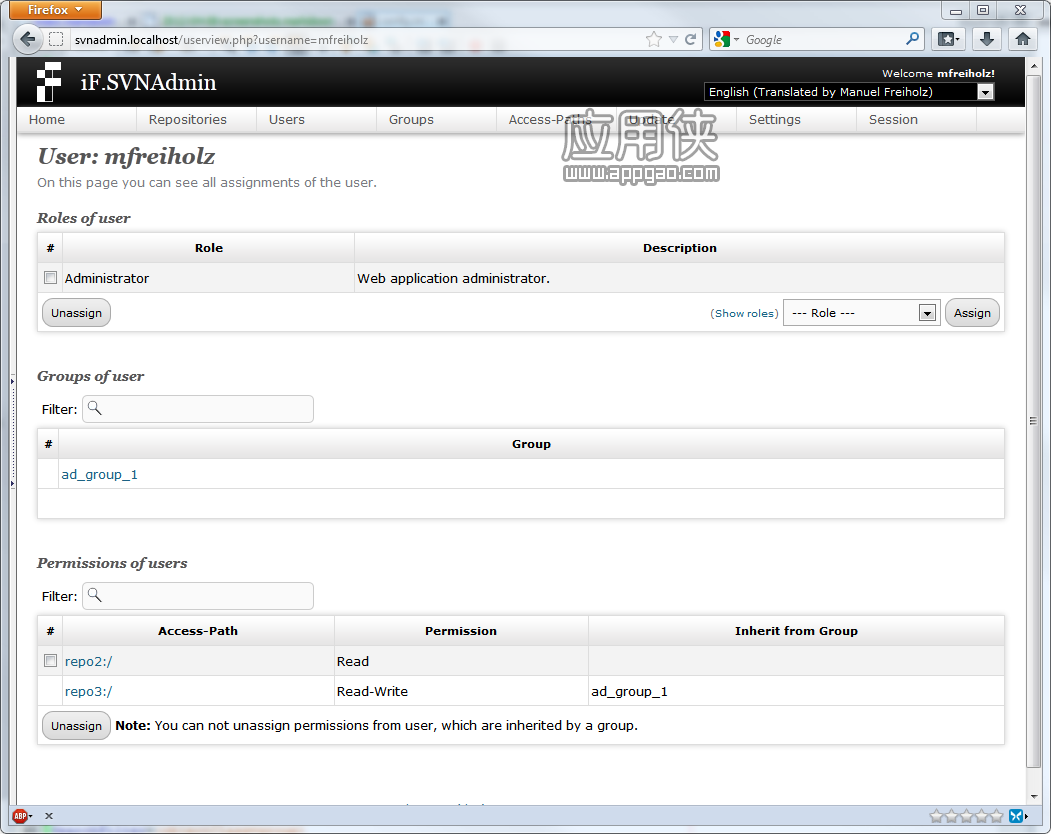This screenshot has width=1051, height=834.
Task: Open the Adblock Plus icon in the status bar
Action: 21,816
